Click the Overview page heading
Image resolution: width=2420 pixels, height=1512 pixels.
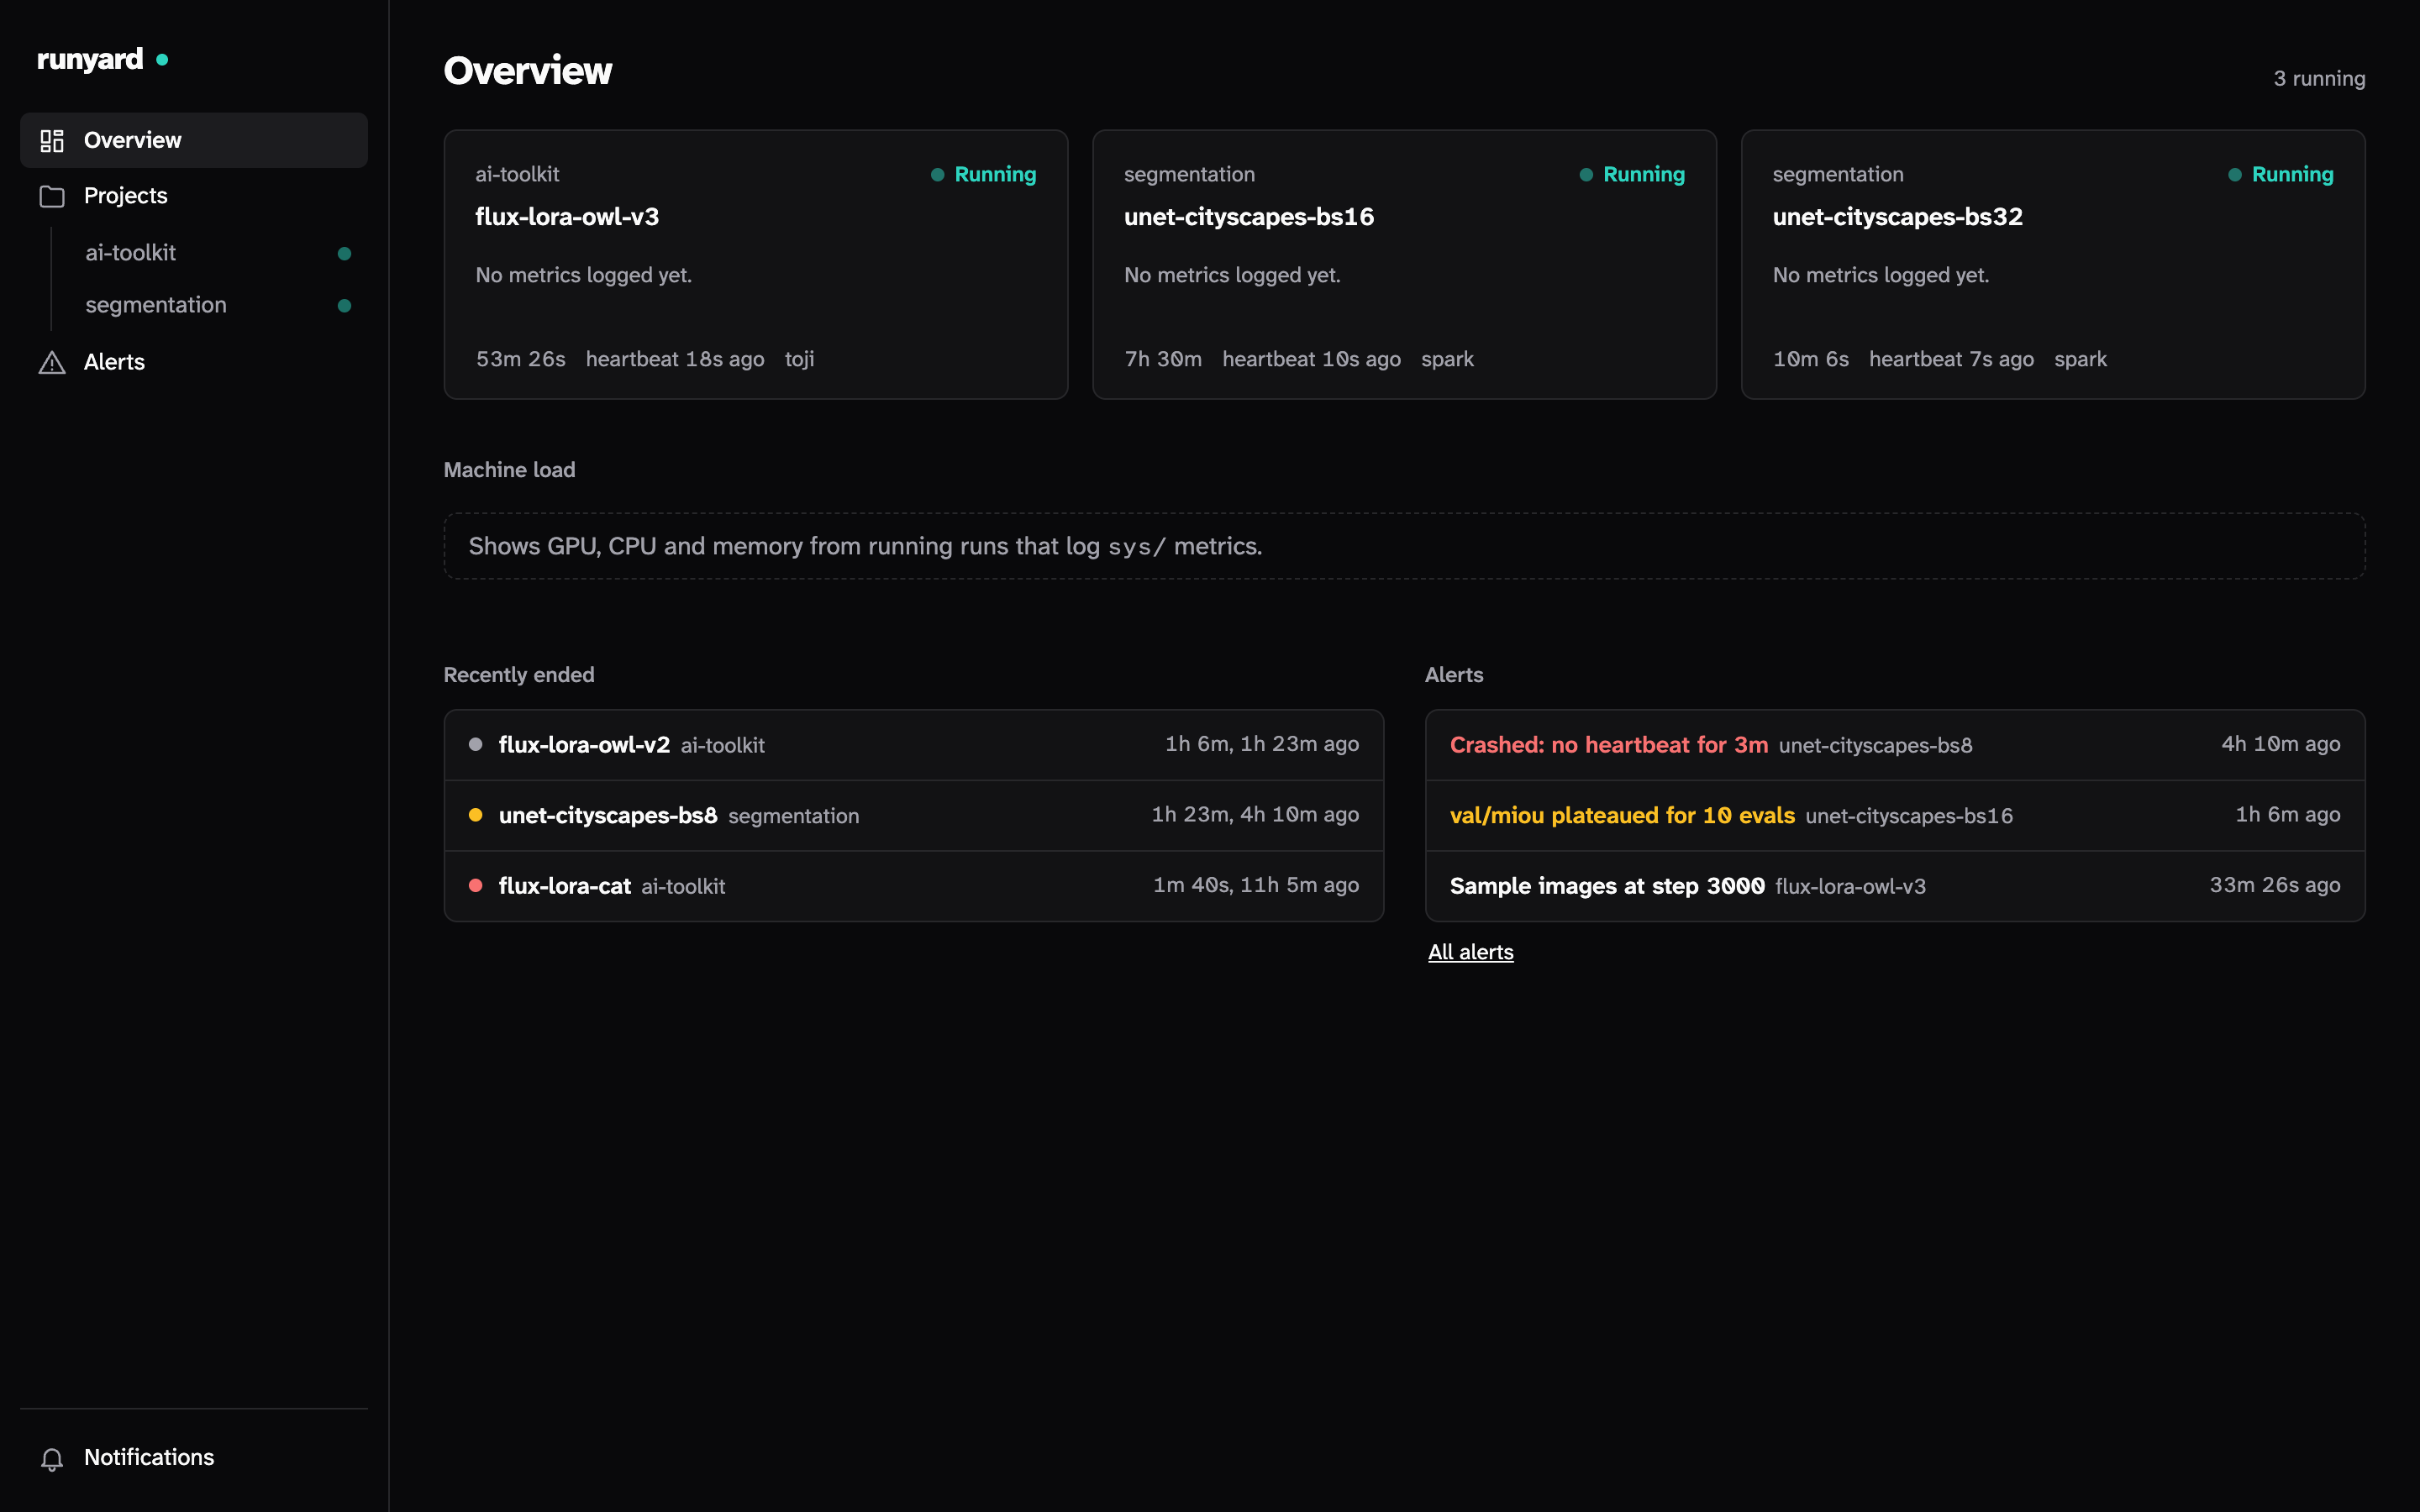coord(528,71)
